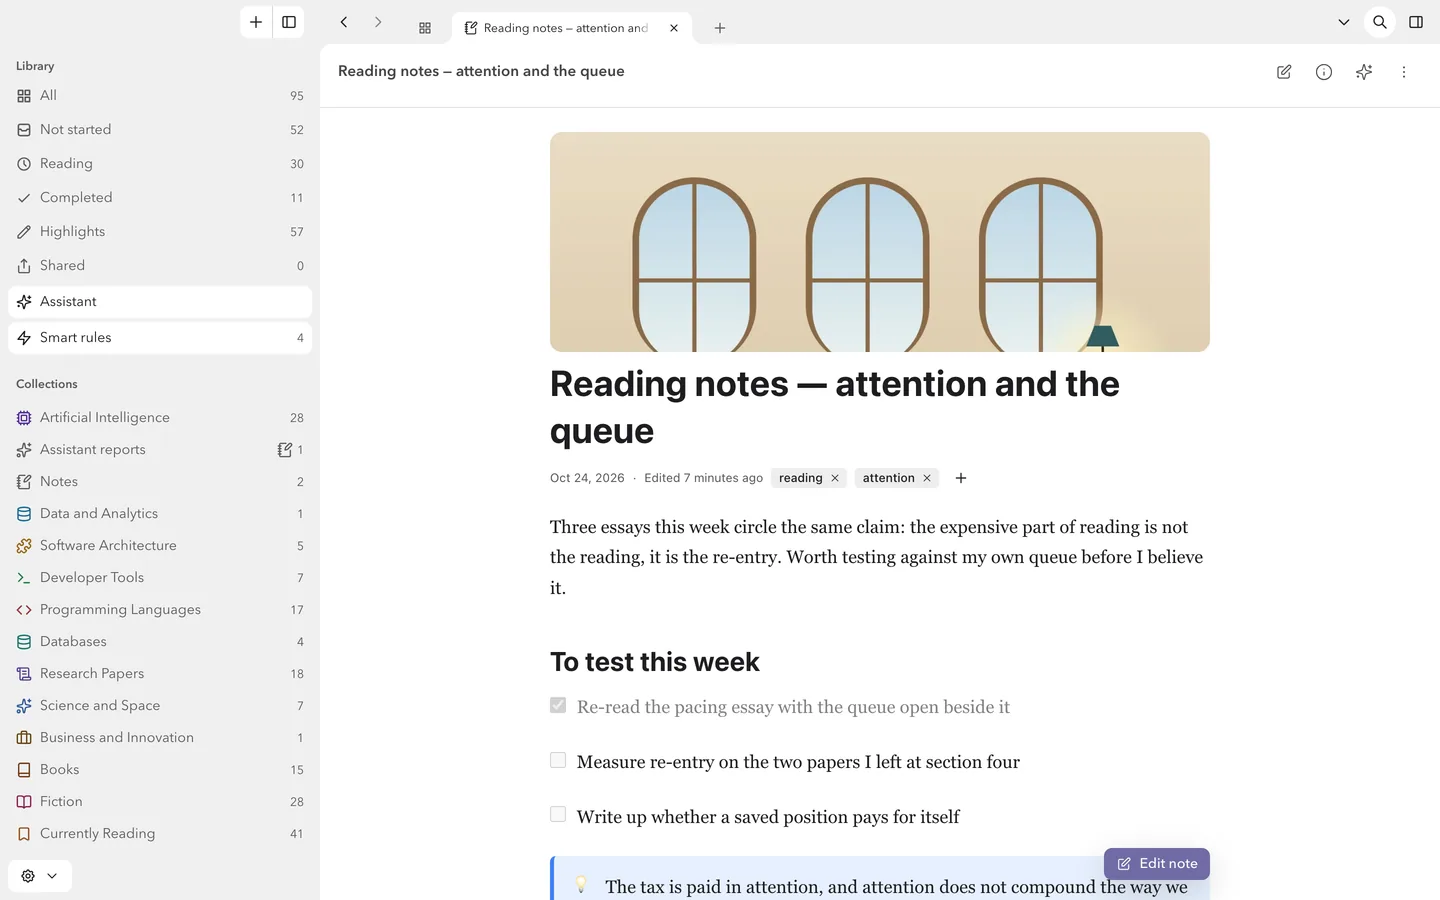This screenshot has width=1440, height=900.
Task: Open the Science and Space collection
Action: pyautogui.click(x=160, y=706)
